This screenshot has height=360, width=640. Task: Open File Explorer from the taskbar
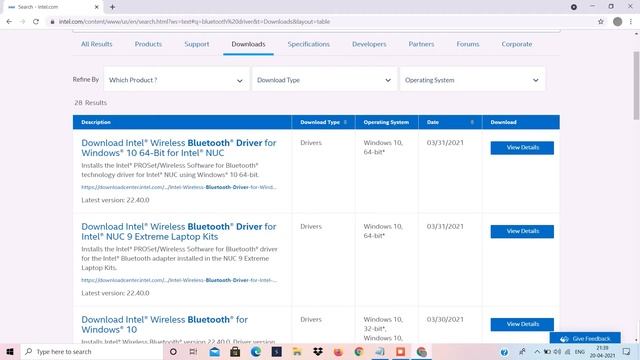pyautogui.click(x=297, y=351)
